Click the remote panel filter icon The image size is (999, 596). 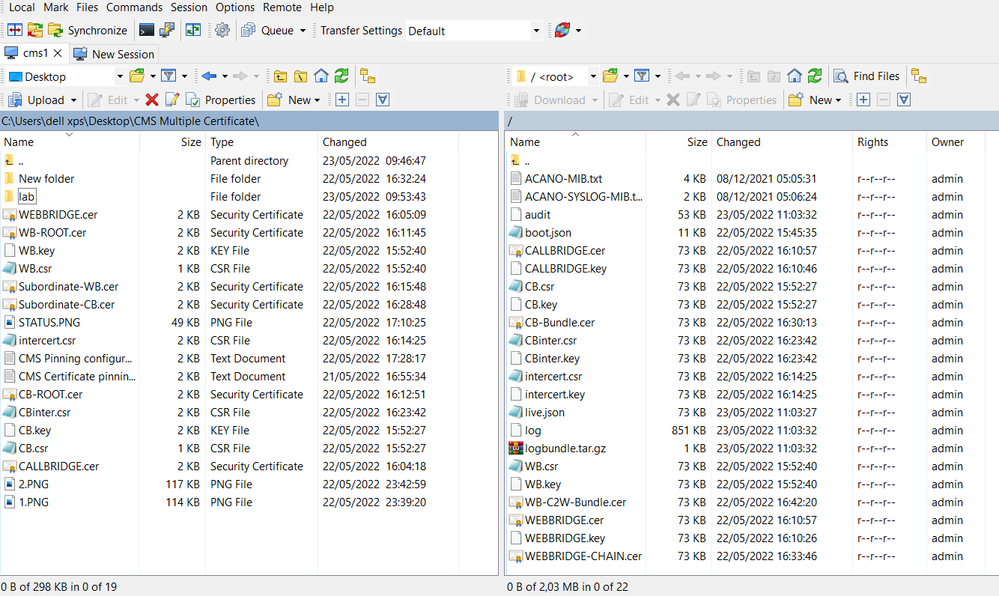642,76
